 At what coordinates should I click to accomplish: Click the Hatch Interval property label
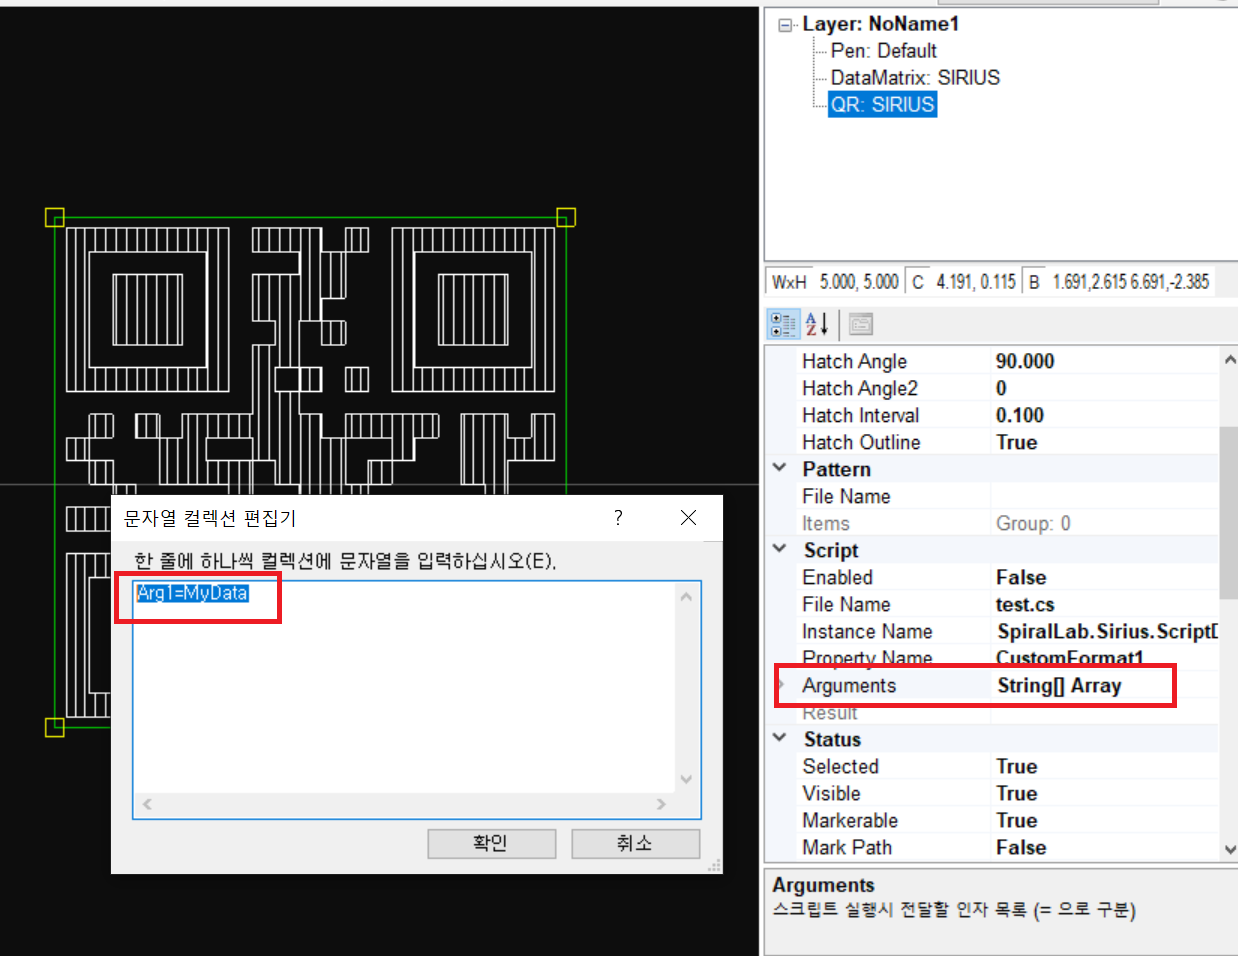pyautogui.click(x=860, y=415)
